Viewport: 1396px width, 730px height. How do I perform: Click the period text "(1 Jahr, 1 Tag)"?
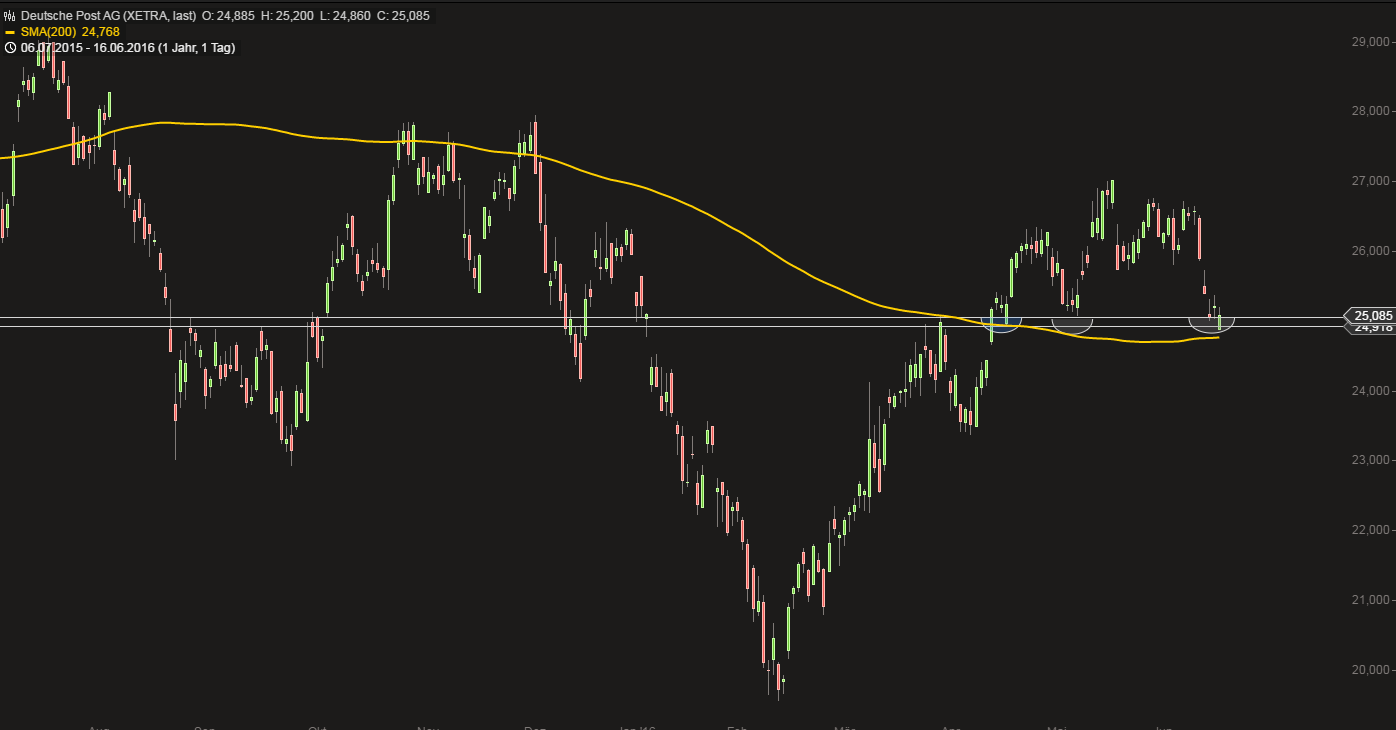[197, 47]
